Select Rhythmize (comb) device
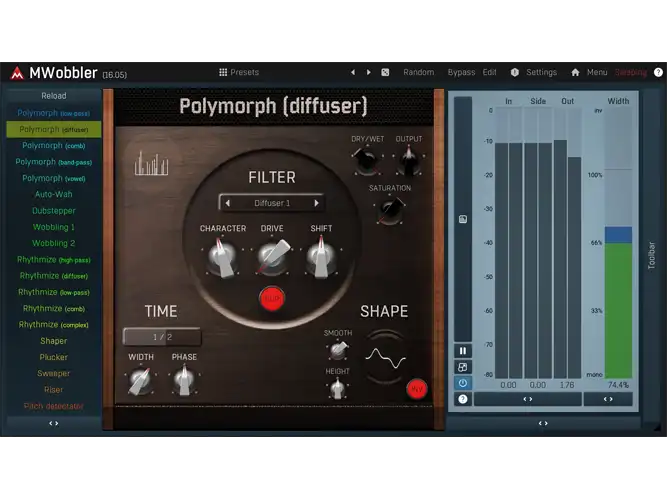Image resolution: width=667 pixels, height=500 pixels. pyautogui.click(x=54, y=309)
